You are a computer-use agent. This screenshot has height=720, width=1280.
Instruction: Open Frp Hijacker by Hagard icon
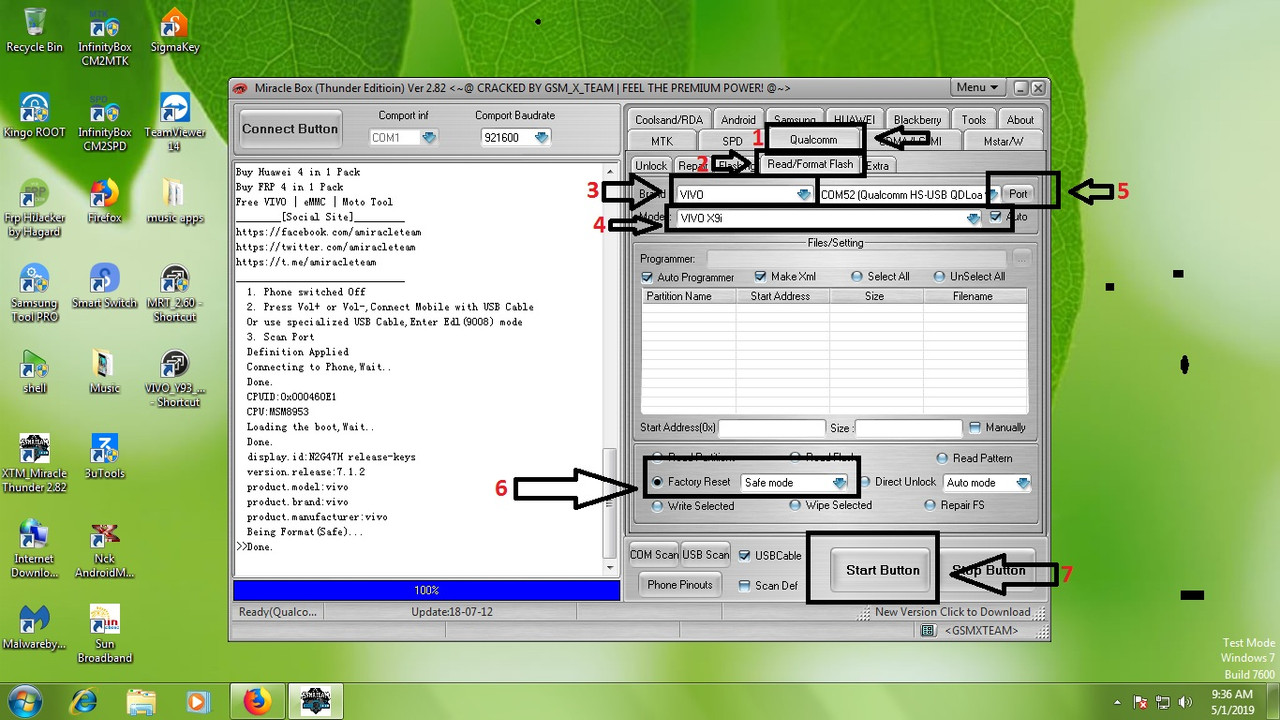[34, 208]
